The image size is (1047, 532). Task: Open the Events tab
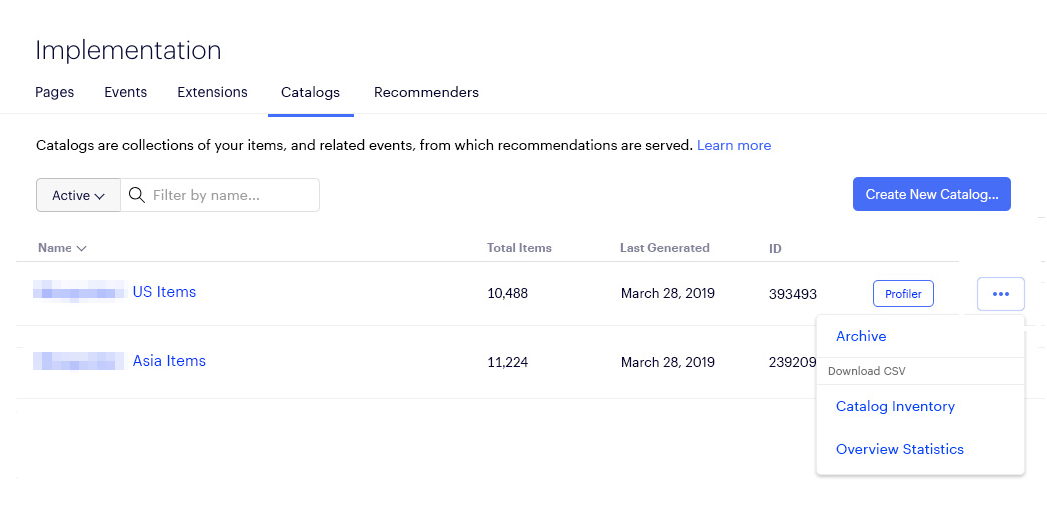point(125,92)
